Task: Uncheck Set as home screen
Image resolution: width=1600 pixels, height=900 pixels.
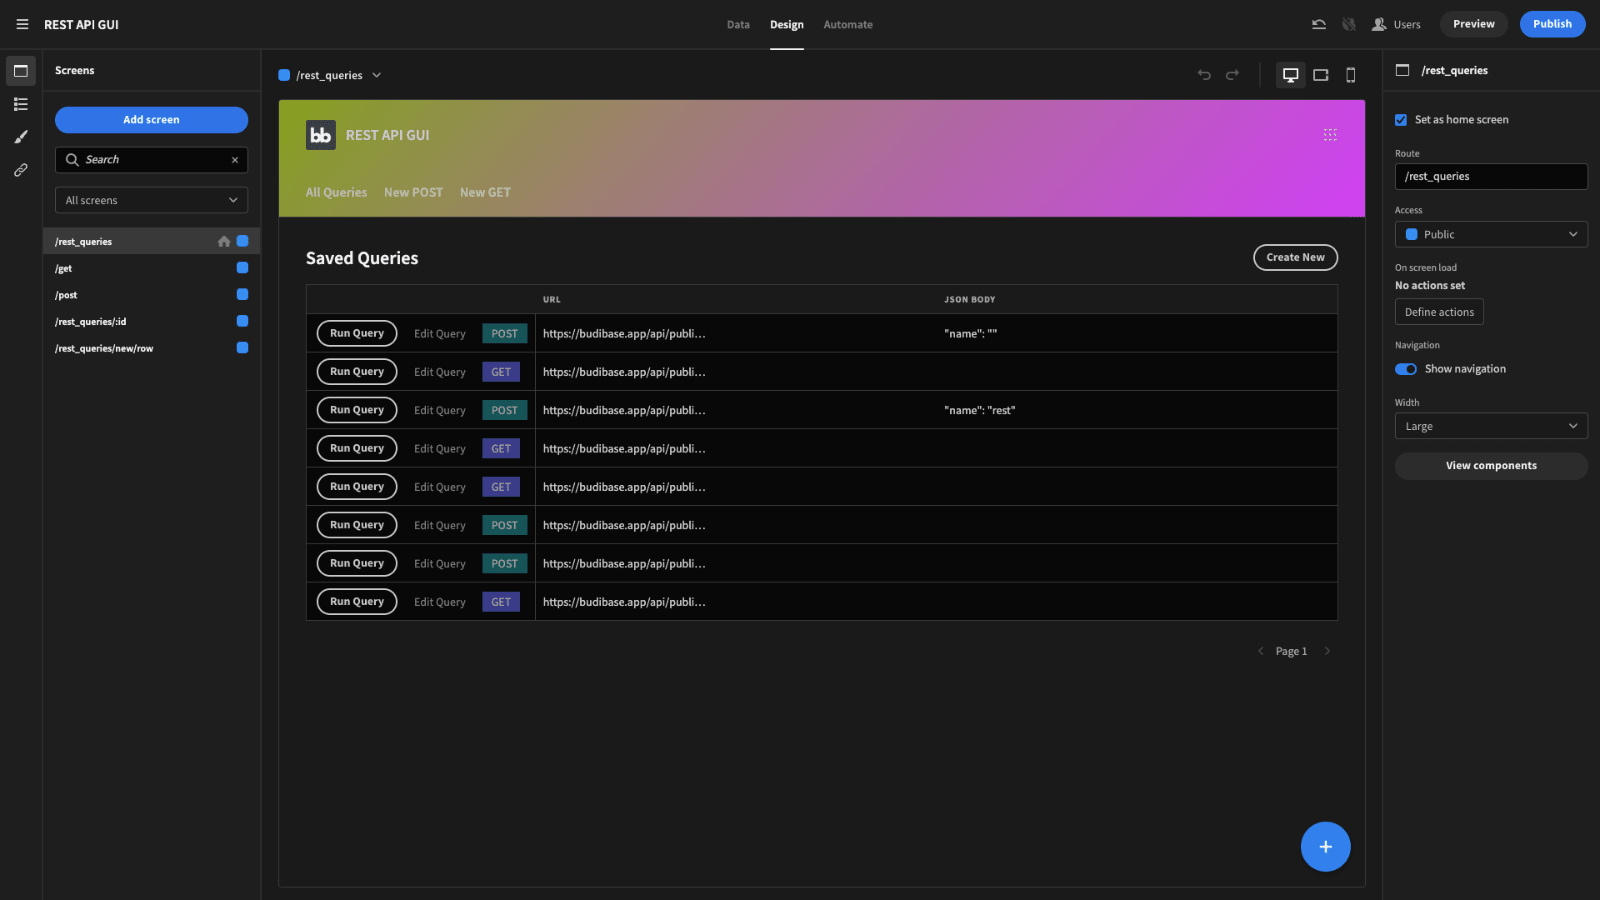Action: tap(1401, 120)
